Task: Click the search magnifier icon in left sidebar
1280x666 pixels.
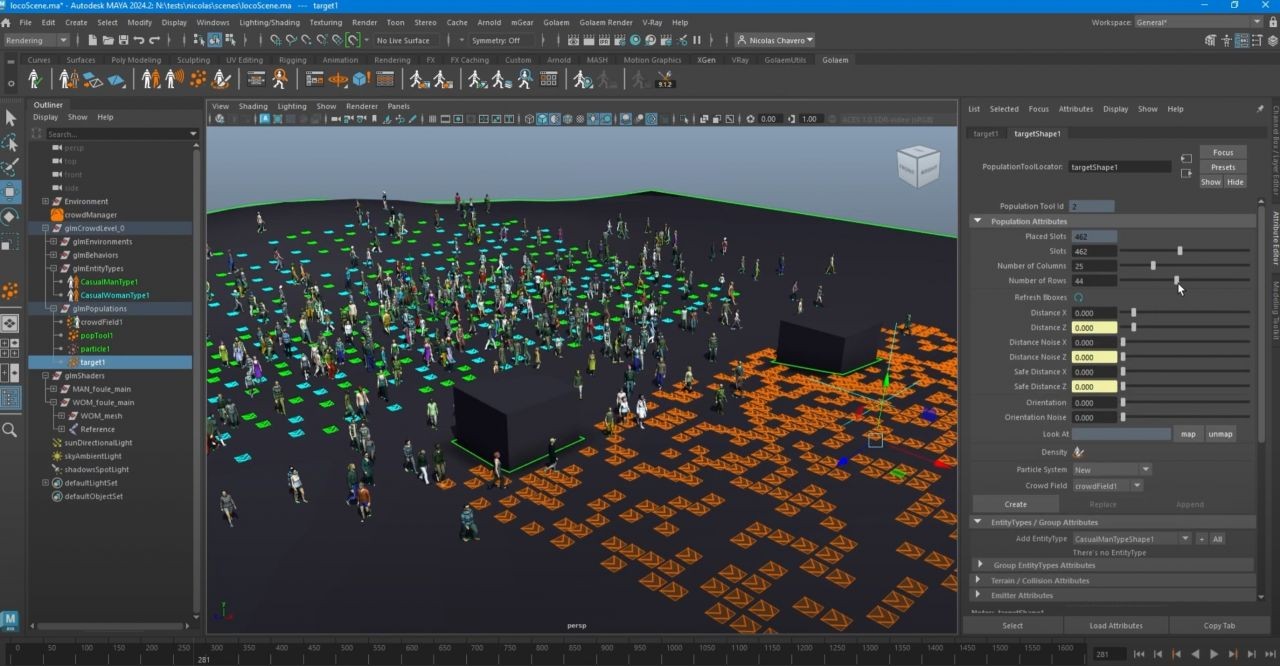Action: coord(10,430)
